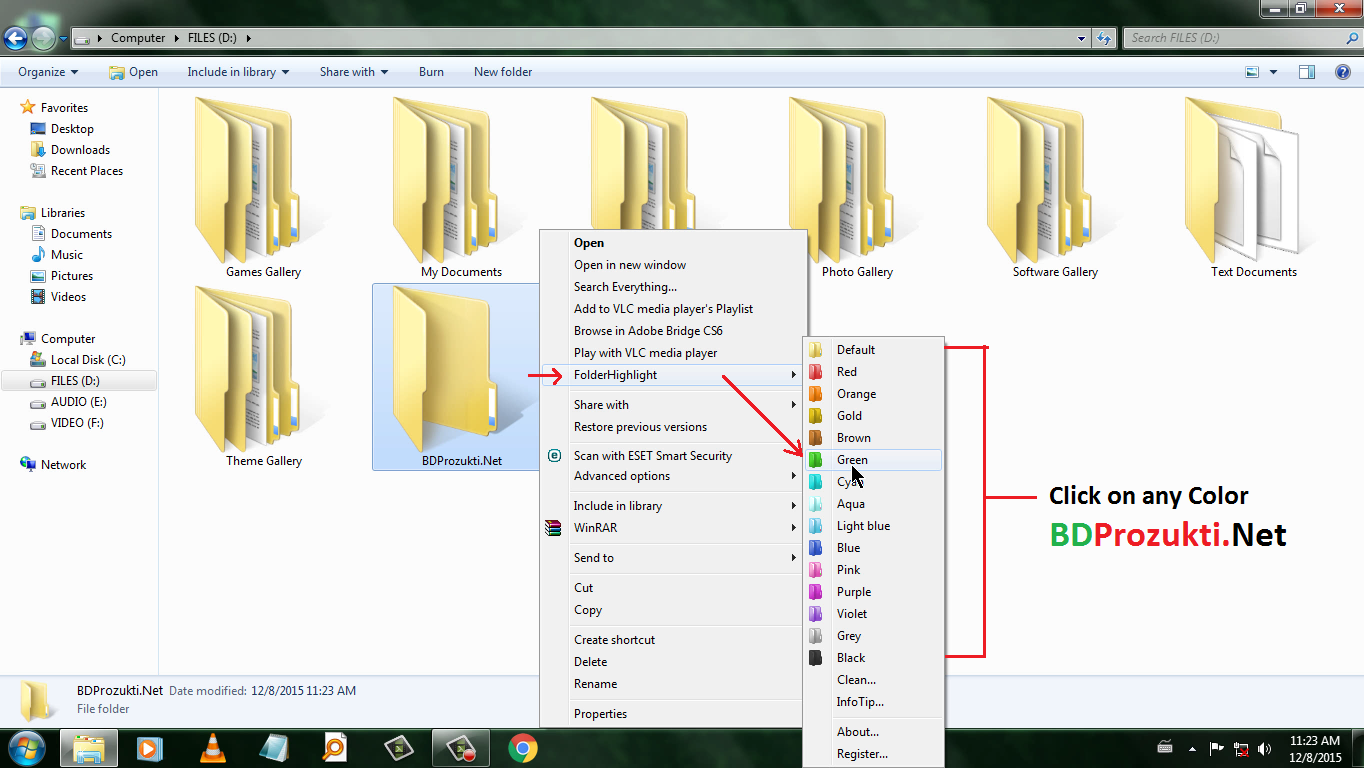The image size is (1364, 768).
Task: Open the Help question mark icon
Action: click(x=1342, y=72)
